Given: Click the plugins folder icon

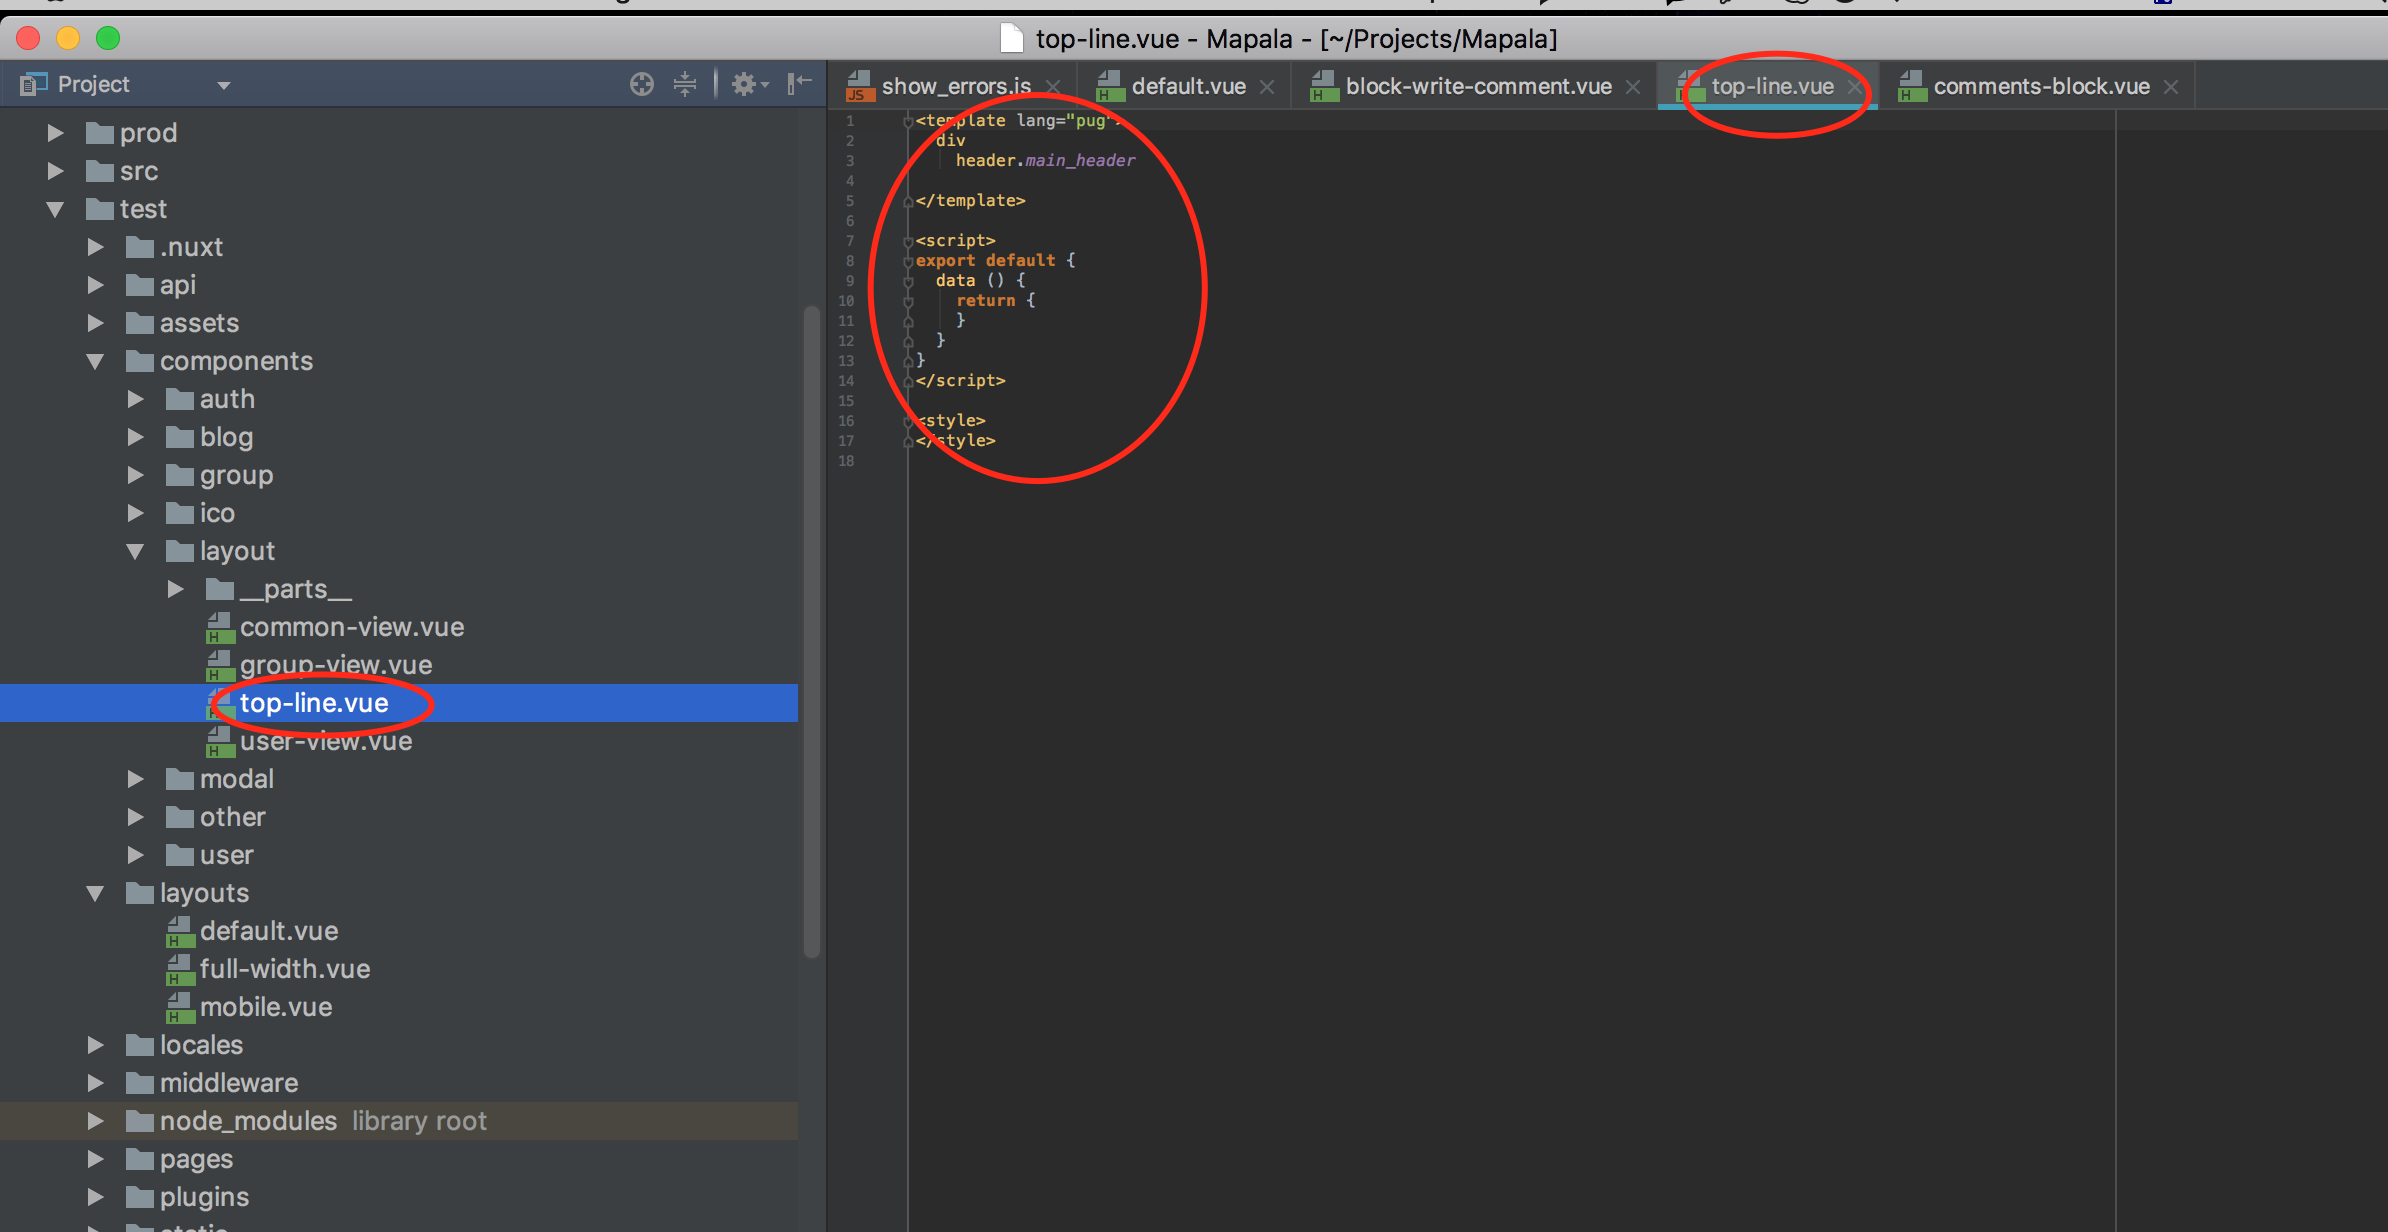Looking at the screenshot, I should pyautogui.click(x=140, y=1197).
